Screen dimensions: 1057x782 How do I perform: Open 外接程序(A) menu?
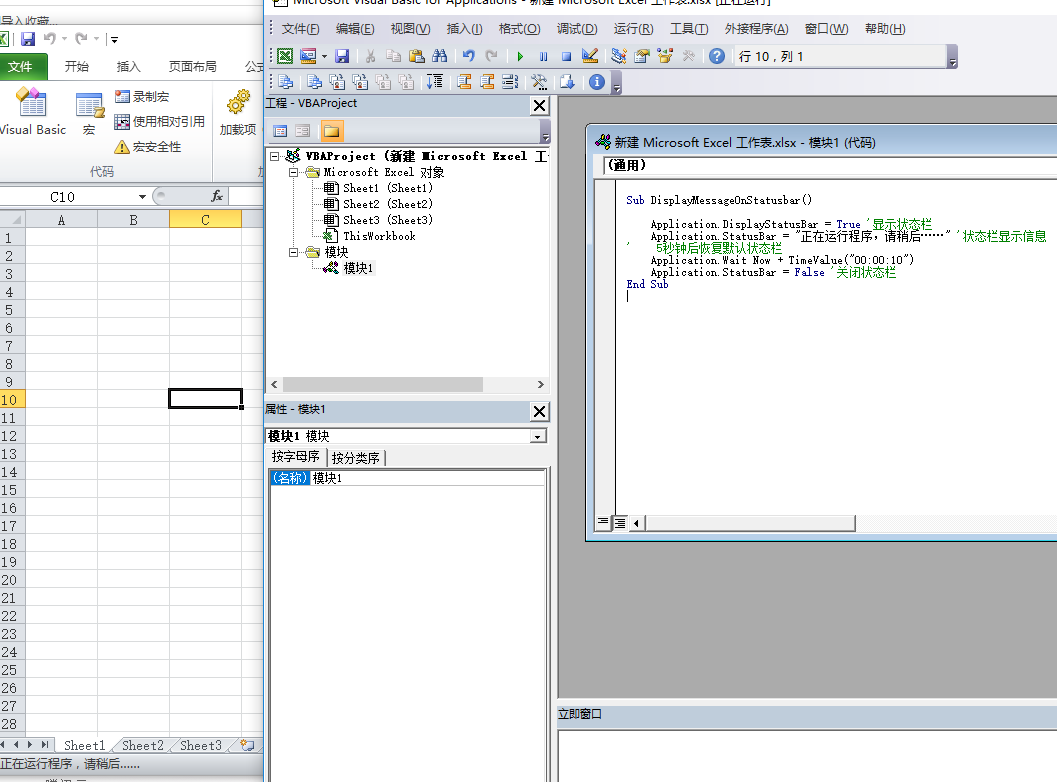756,29
